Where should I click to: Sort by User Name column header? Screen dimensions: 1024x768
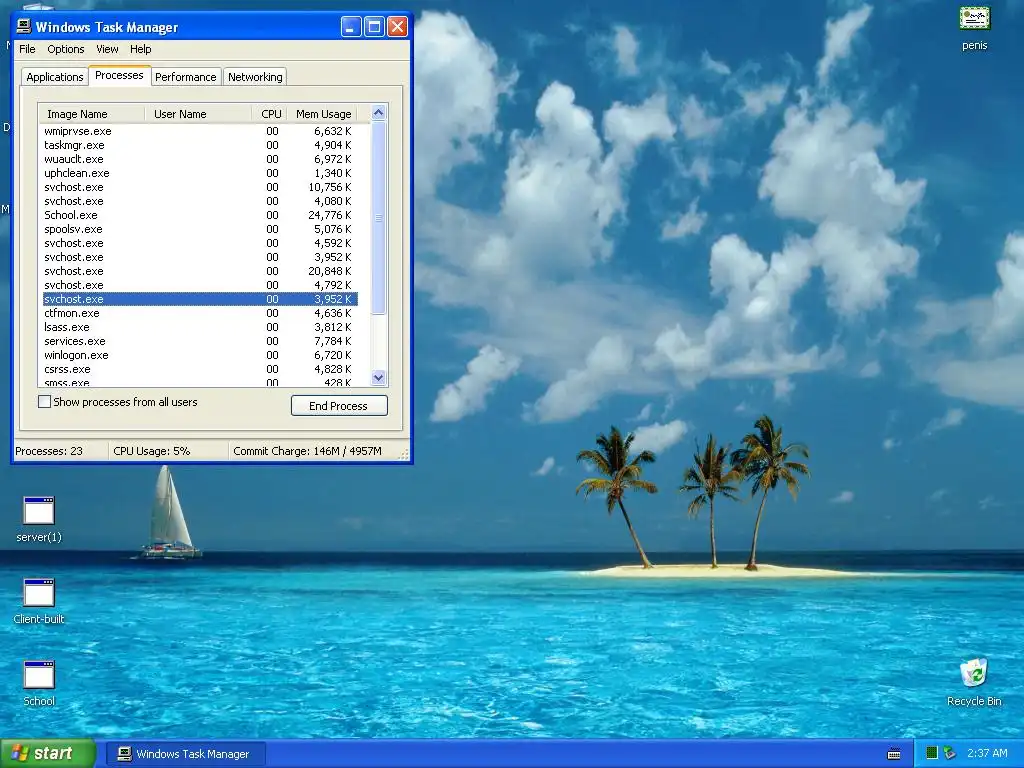tap(198, 114)
